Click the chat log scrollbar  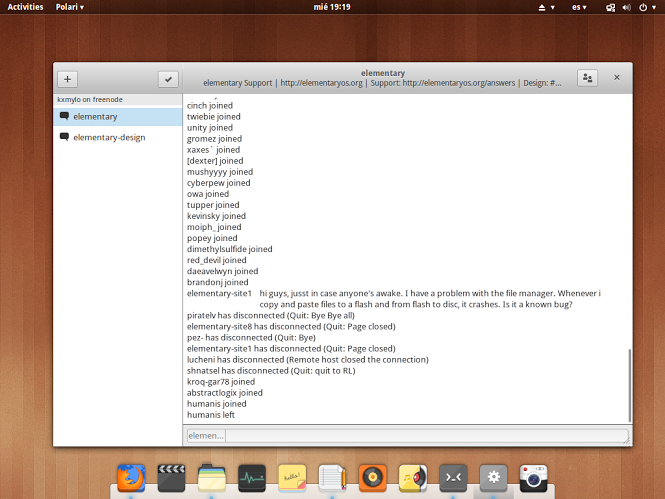click(x=630, y=385)
